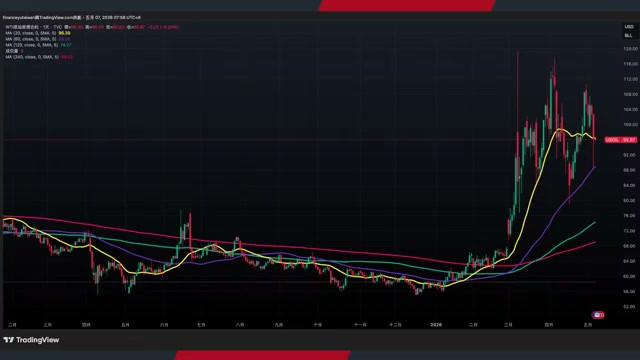Select the USOIL red price tag

coord(621,140)
